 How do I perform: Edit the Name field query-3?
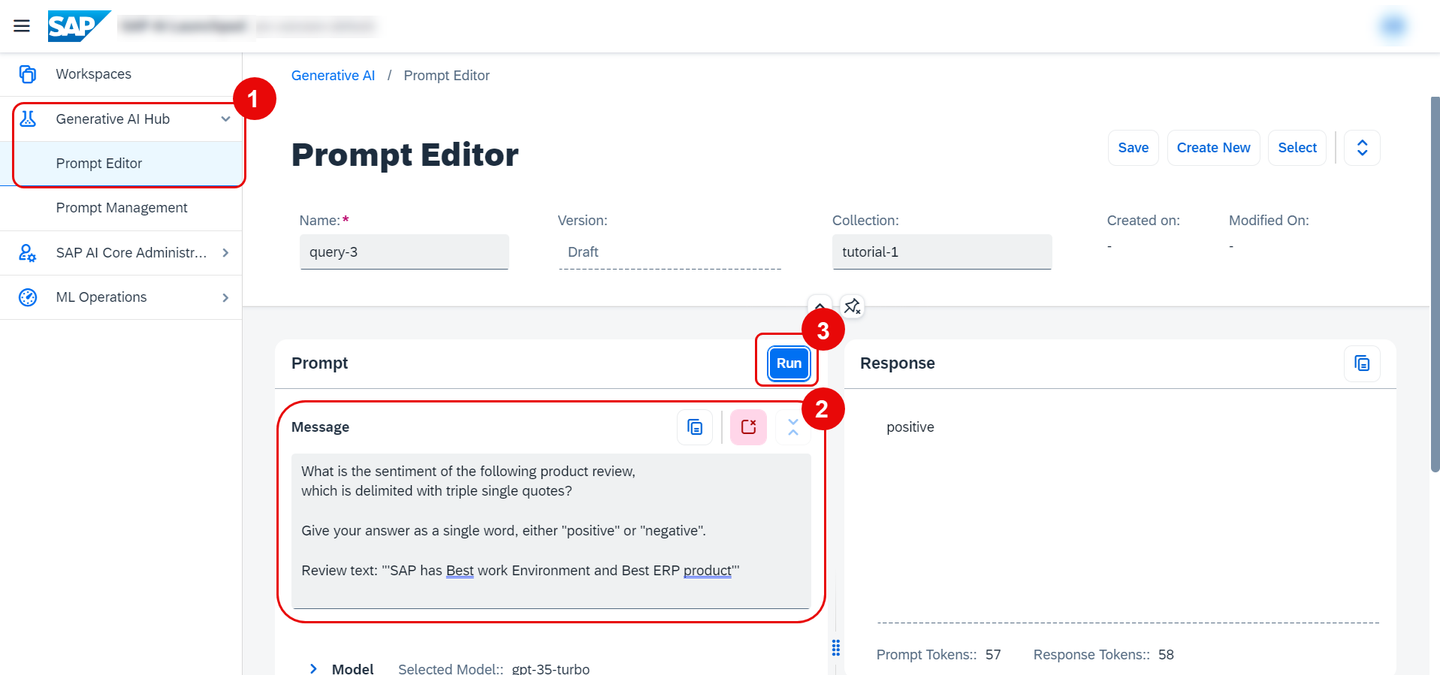coord(404,252)
